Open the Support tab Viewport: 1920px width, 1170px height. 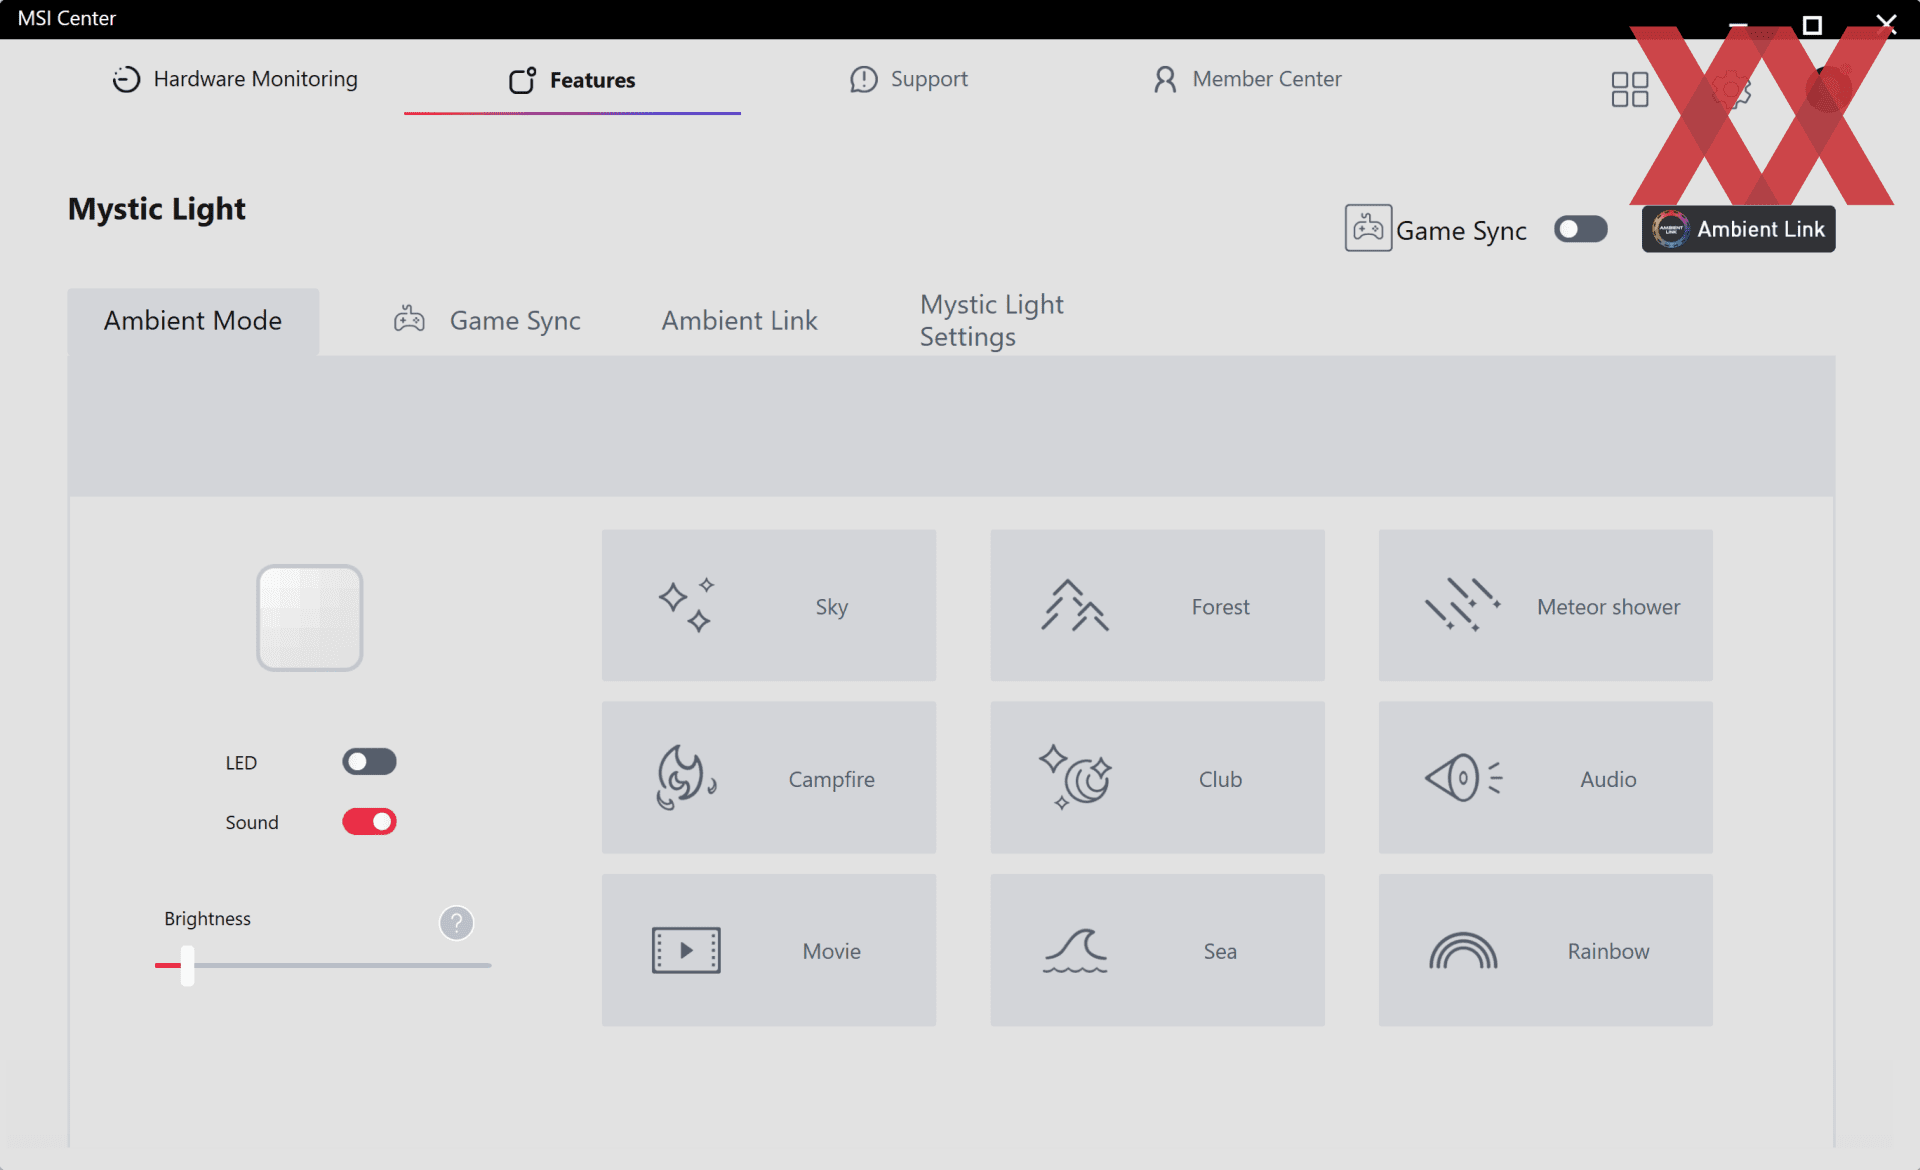908,79
